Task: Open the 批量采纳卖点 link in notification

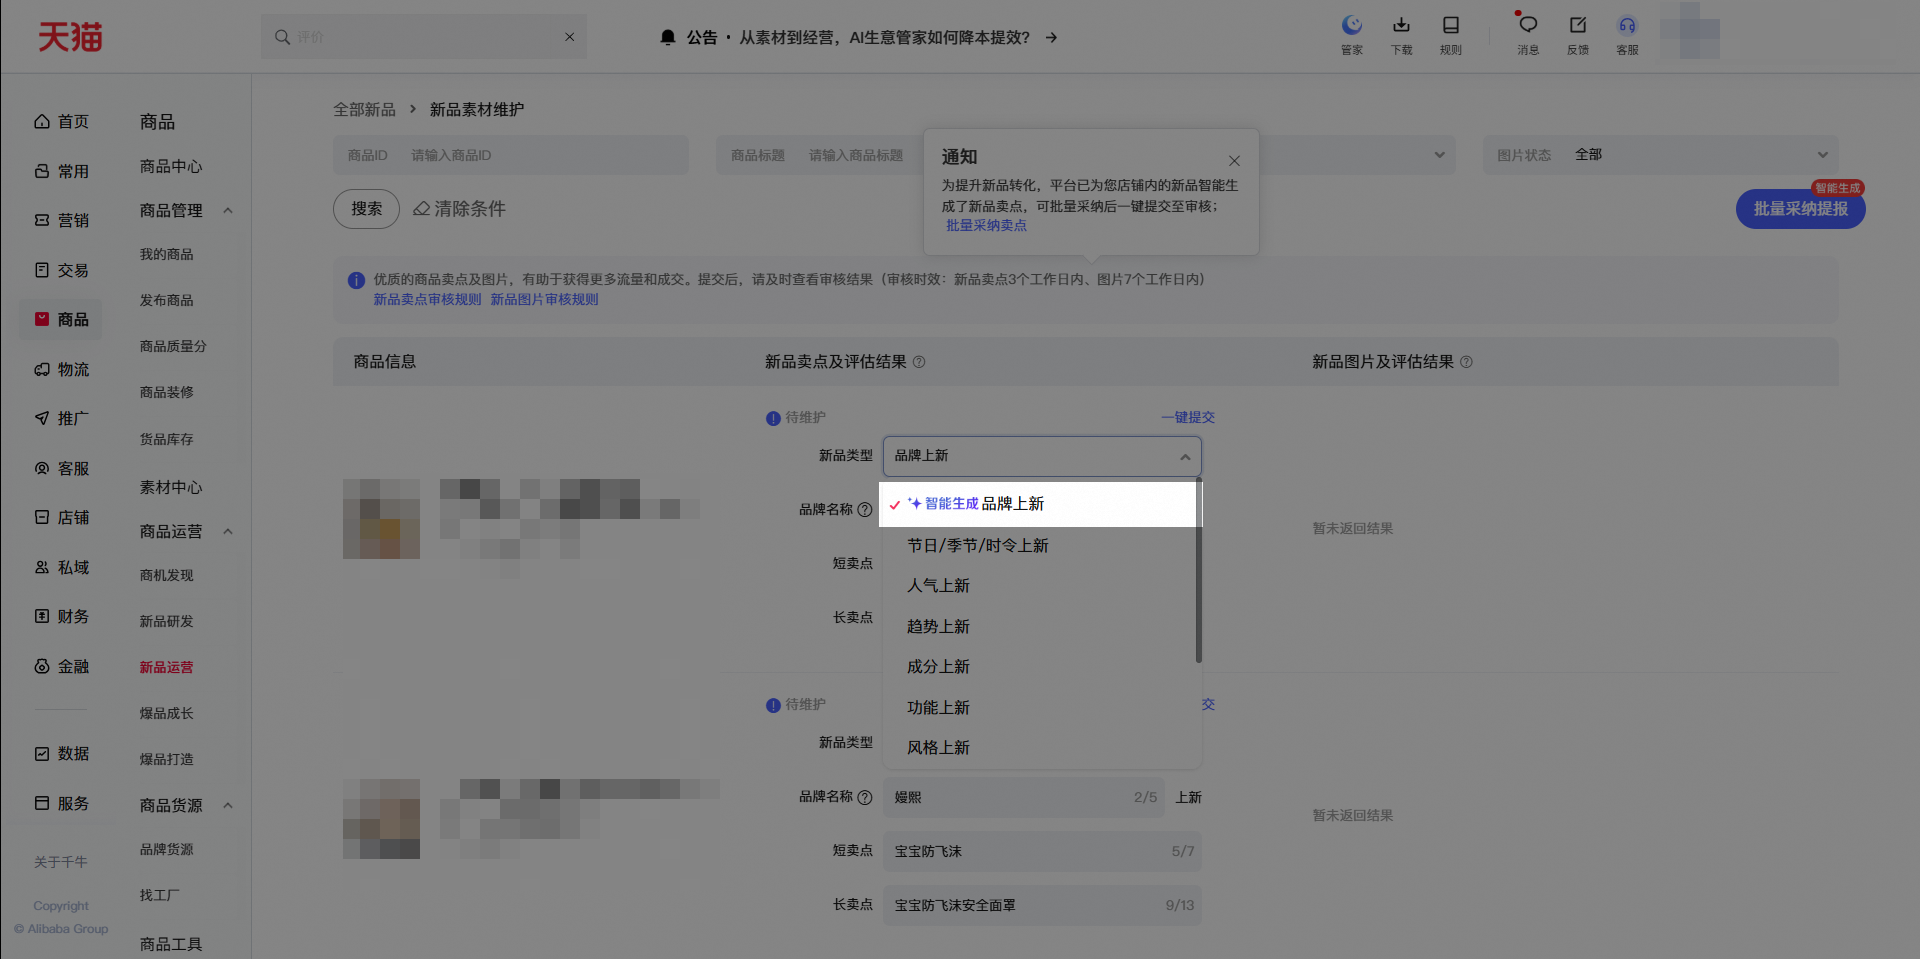Action: click(x=986, y=226)
